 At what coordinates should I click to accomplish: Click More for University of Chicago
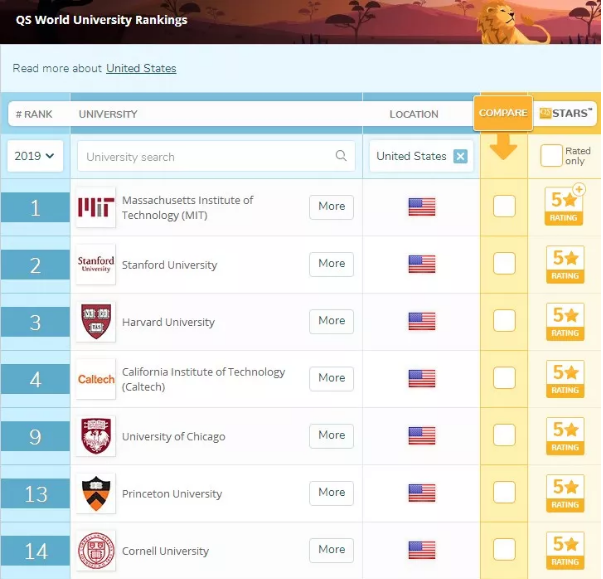click(331, 436)
